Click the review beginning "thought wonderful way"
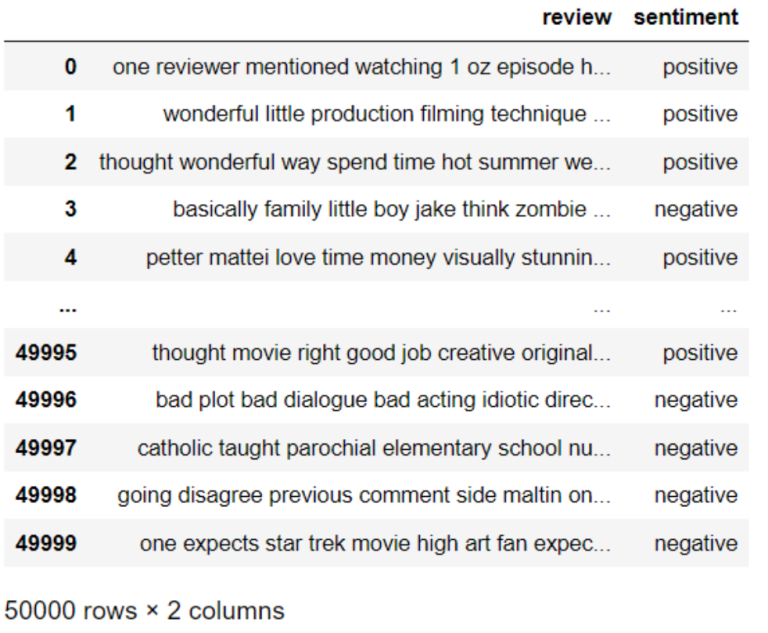This screenshot has width=768, height=633. tap(354, 162)
